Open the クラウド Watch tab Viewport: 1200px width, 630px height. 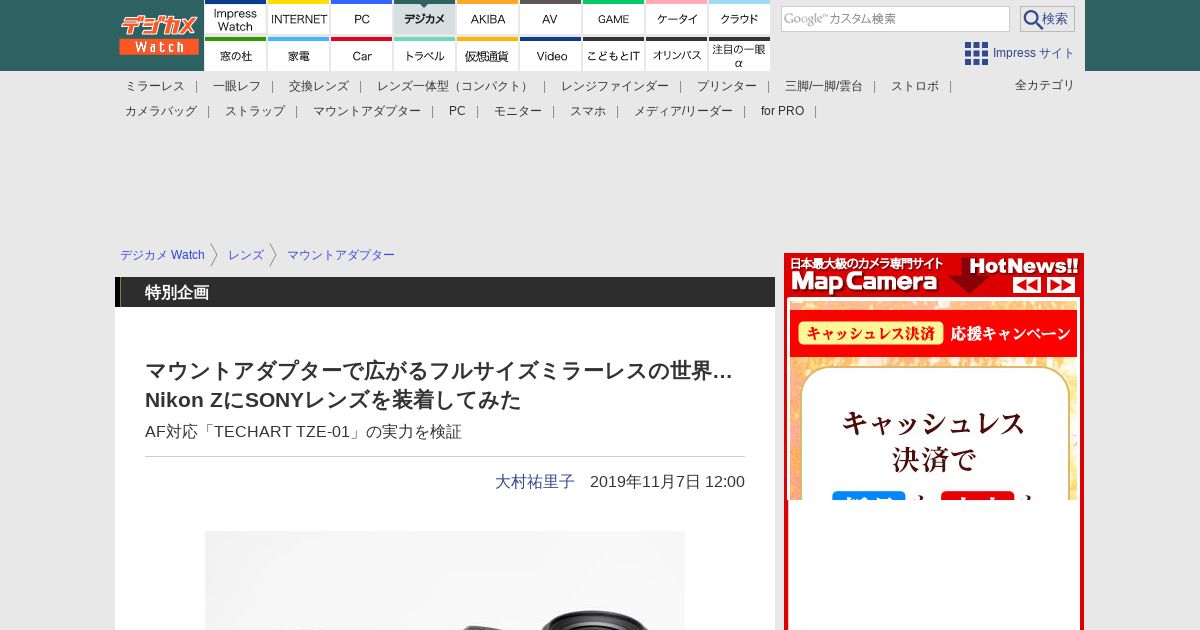tap(739, 18)
